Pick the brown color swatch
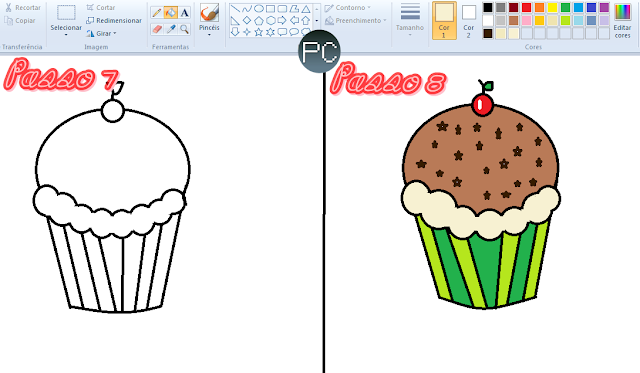Image resolution: width=640 pixels, height=373 pixels. [x=513, y=20]
